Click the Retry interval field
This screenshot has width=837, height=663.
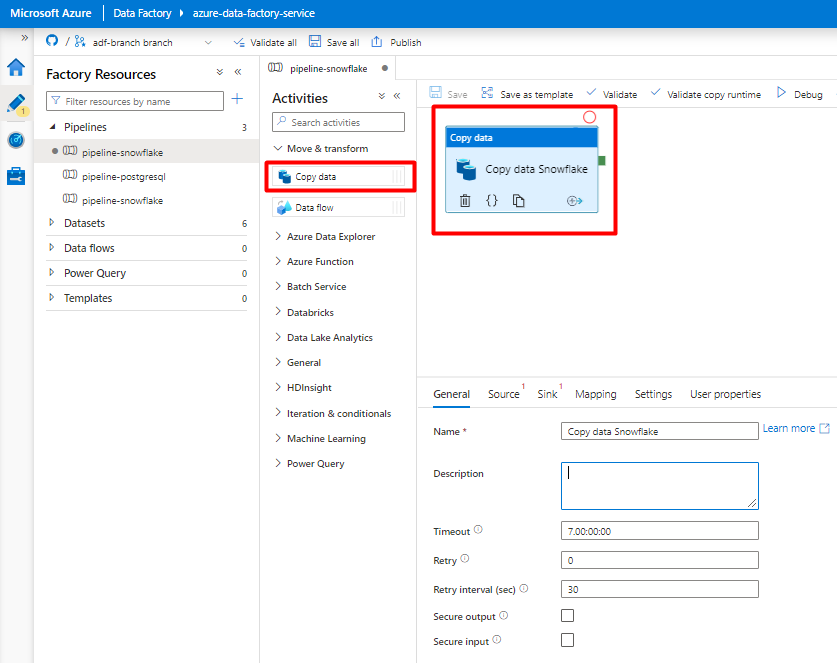pyautogui.click(x=660, y=589)
